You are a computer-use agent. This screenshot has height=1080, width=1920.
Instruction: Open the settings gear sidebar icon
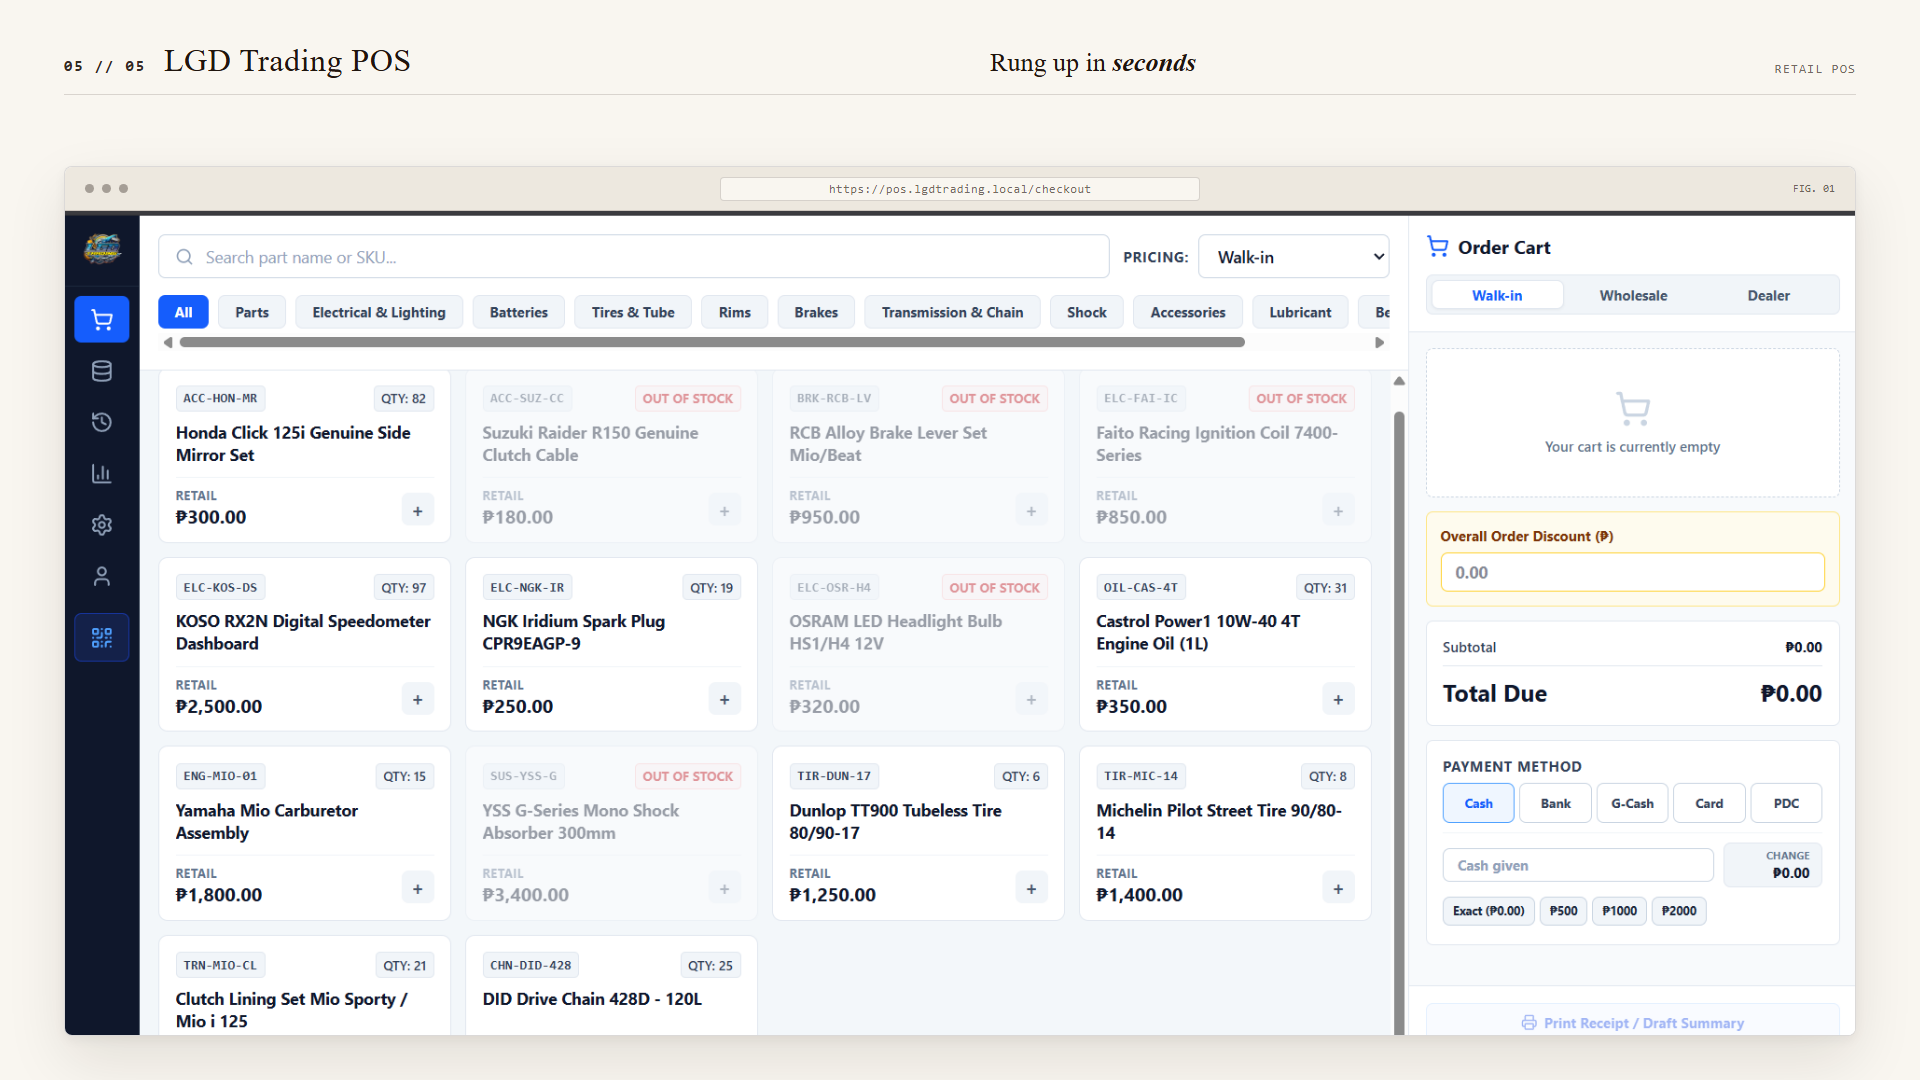click(102, 525)
